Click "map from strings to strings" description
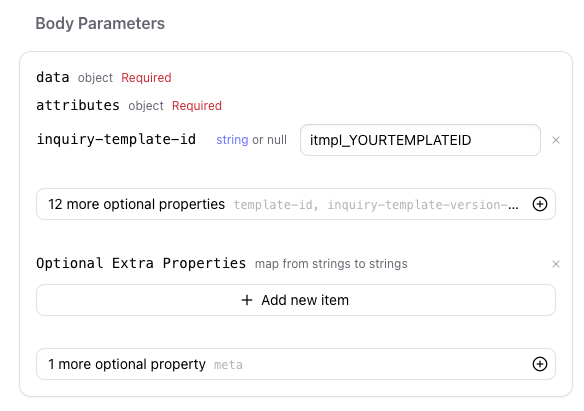The height and width of the screenshot is (411, 584). point(331,264)
